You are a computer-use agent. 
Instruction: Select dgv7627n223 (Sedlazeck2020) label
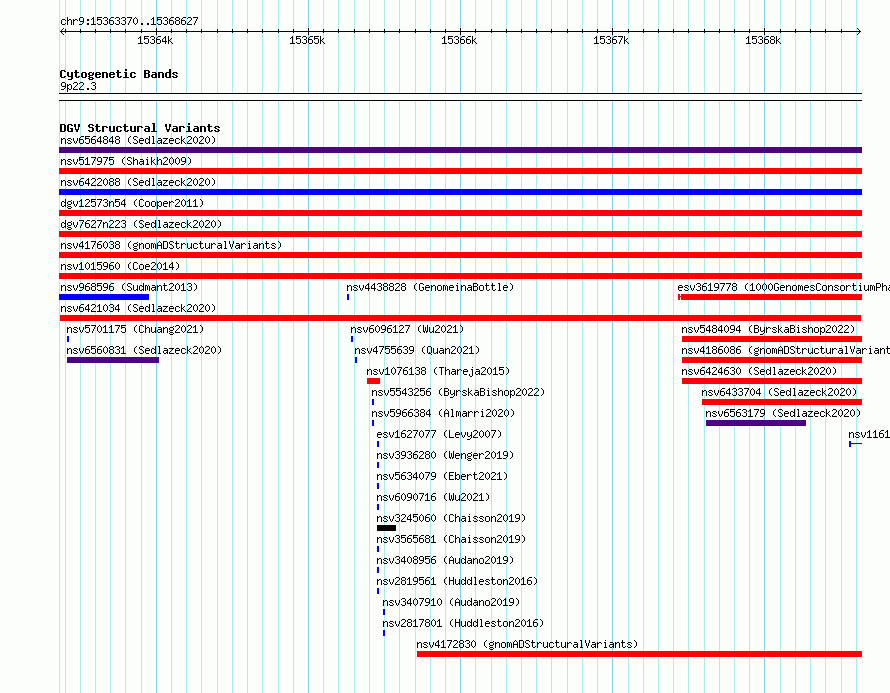tap(141, 224)
